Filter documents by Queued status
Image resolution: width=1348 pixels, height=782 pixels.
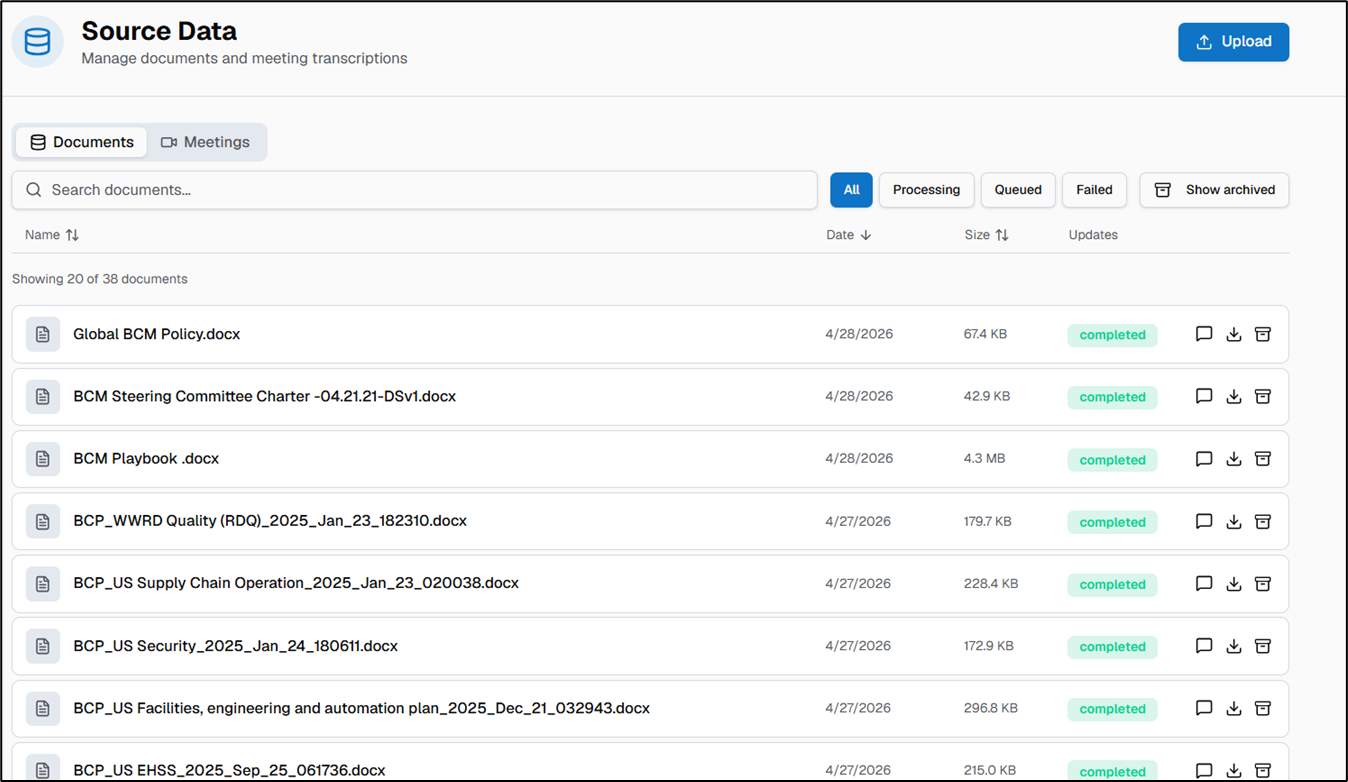pos(1018,190)
